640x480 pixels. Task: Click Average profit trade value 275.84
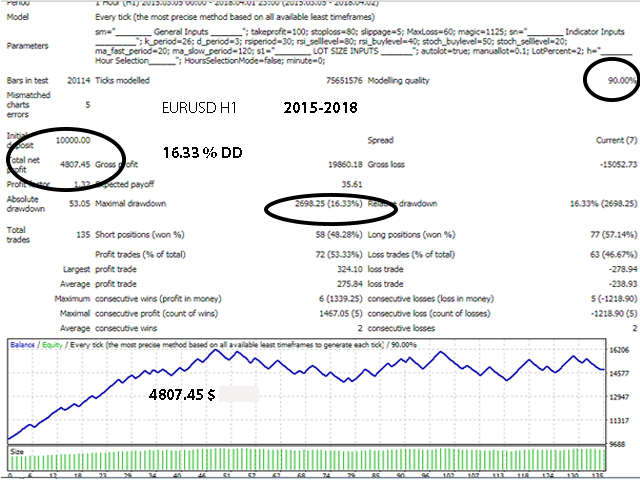(350, 284)
